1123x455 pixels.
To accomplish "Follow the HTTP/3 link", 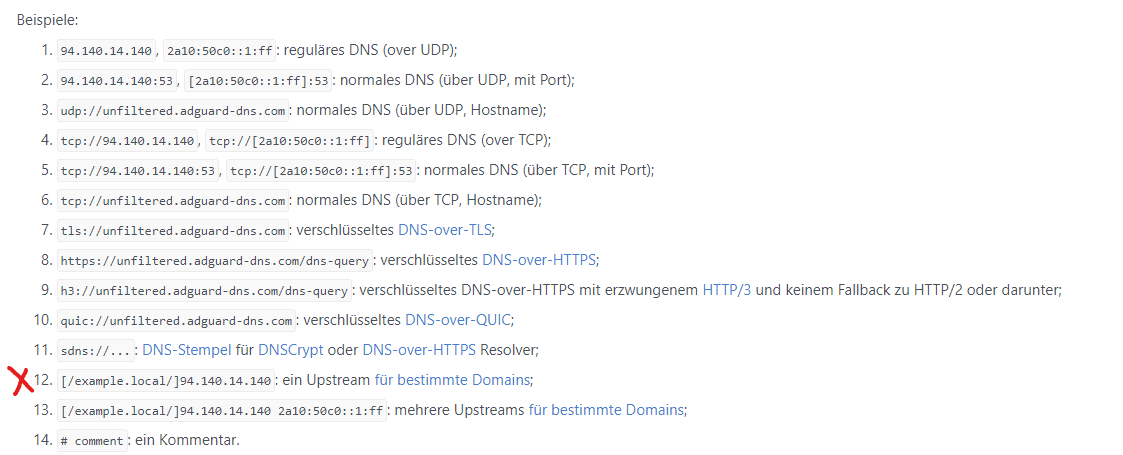I will 727,289.
